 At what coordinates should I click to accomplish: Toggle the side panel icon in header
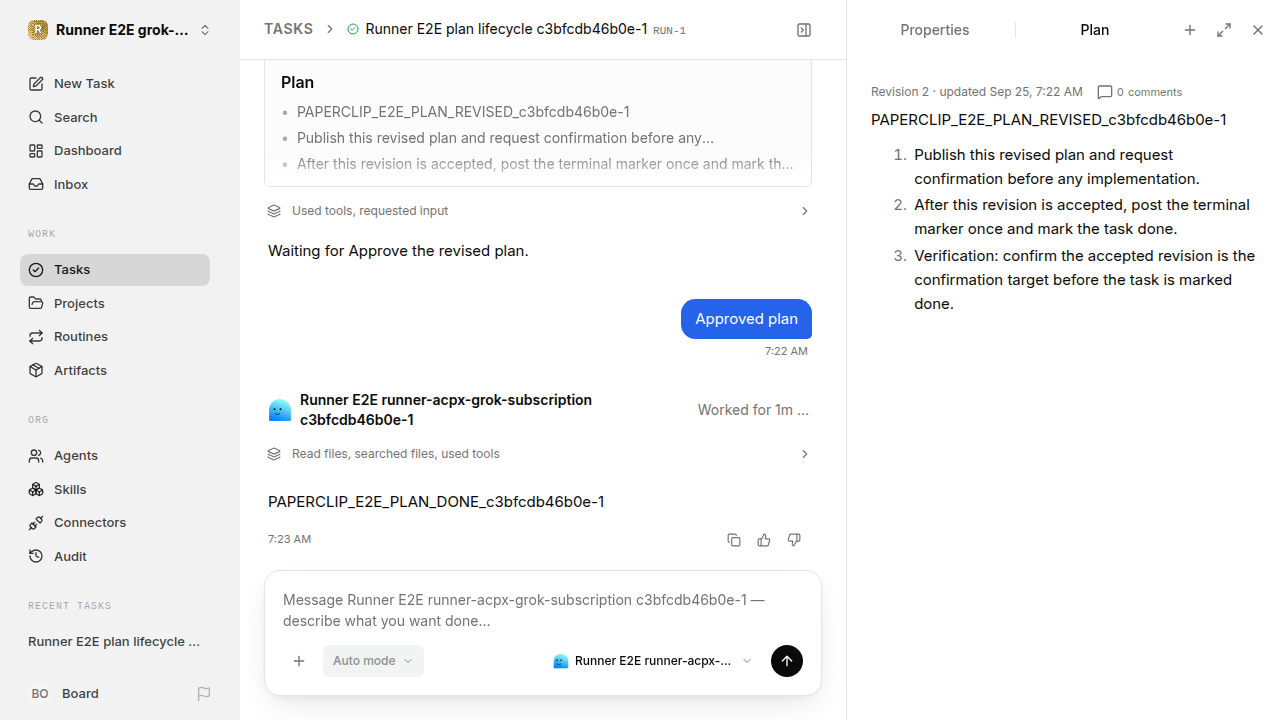coord(804,30)
